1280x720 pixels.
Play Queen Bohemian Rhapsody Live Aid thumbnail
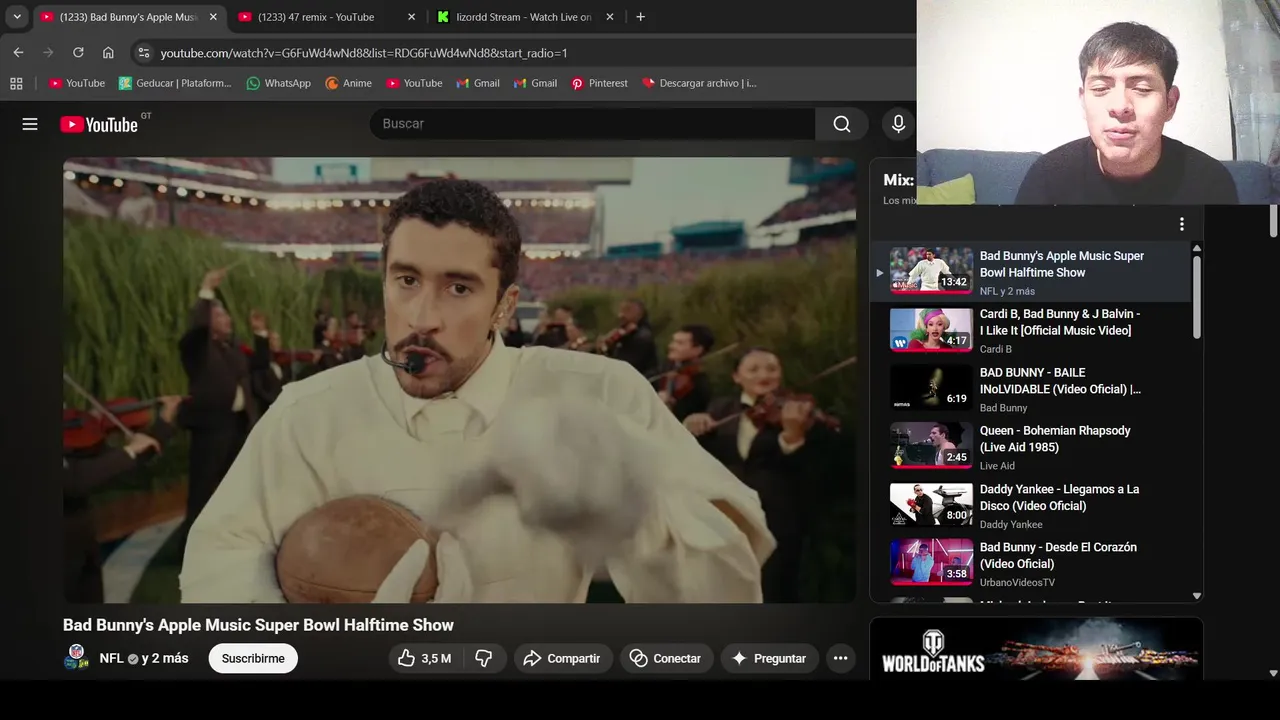[931, 446]
